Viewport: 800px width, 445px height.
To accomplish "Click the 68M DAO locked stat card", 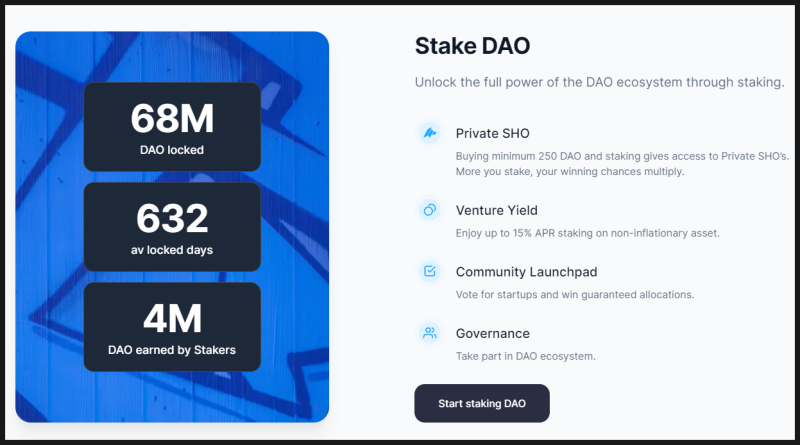I will click(172, 127).
